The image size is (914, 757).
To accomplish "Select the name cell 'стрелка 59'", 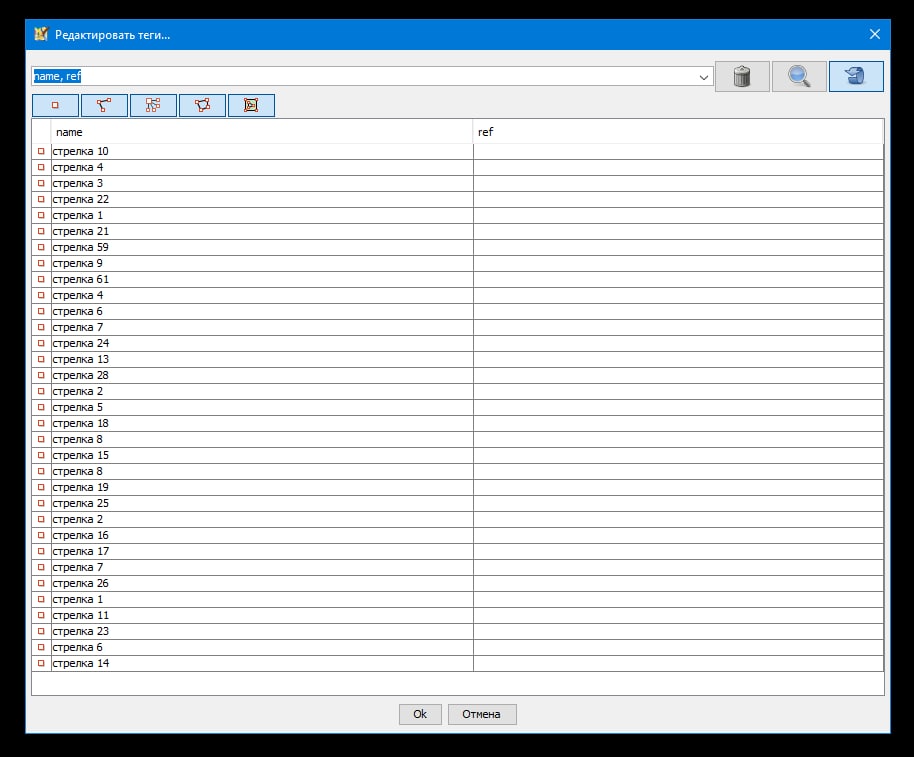I will pos(262,248).
